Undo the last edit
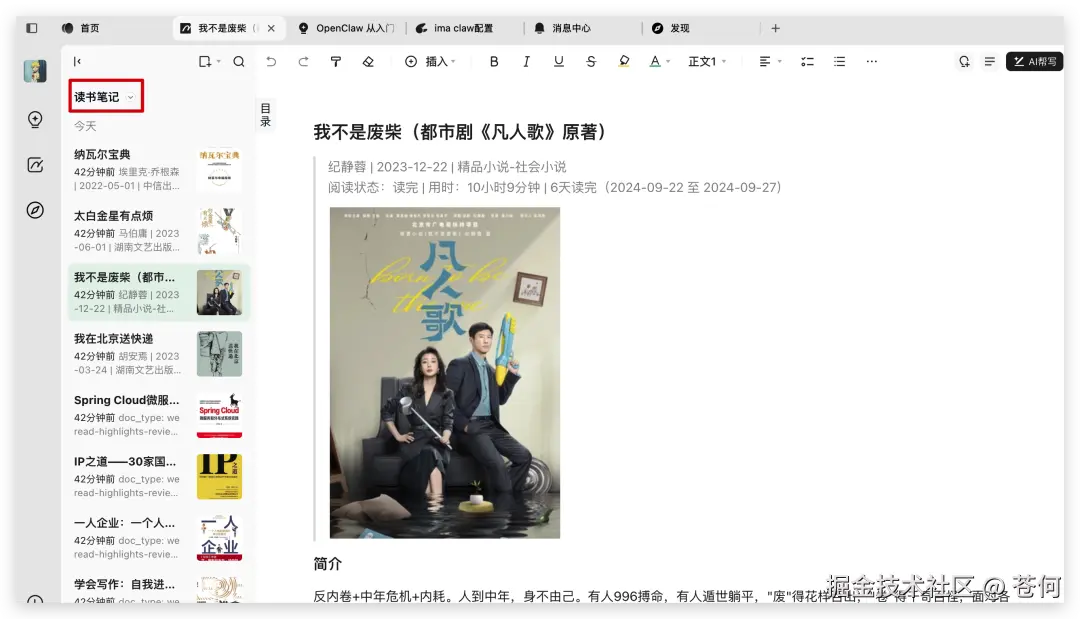Viewport: 1080px width, 619px height. [271, 61]
